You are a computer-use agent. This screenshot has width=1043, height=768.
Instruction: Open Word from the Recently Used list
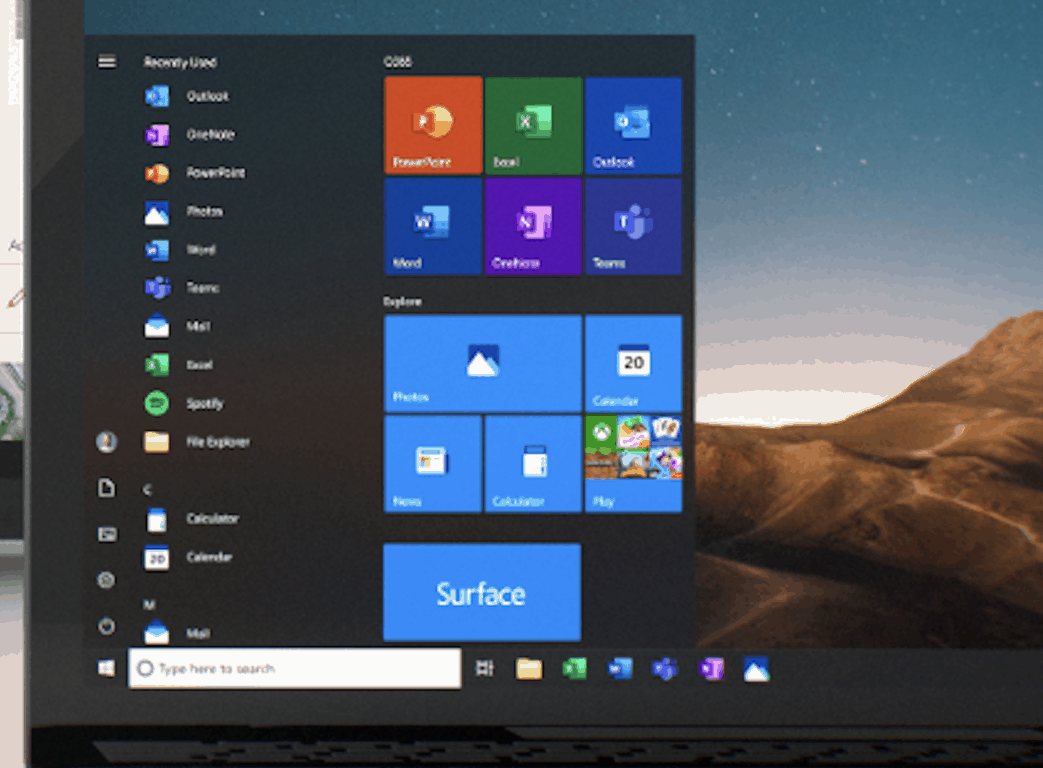click(x=180, y=250)
